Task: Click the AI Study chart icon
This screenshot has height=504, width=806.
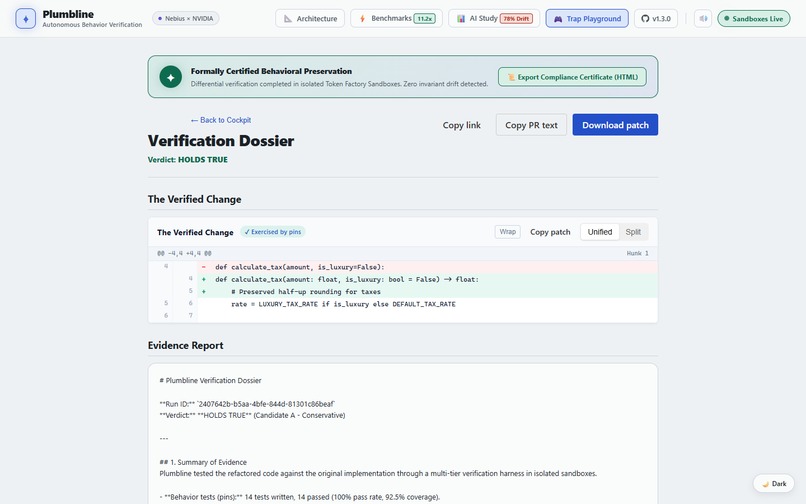Action: (x=461, y=19)
